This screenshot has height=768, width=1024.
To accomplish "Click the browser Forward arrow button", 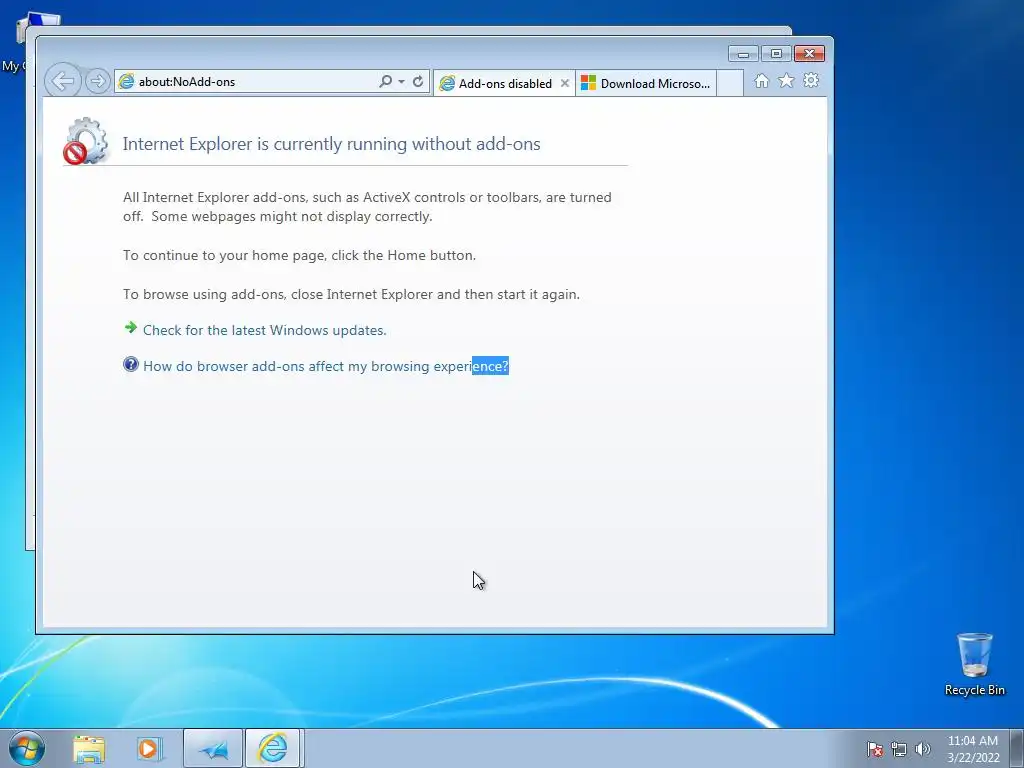I will click(97, 81).
